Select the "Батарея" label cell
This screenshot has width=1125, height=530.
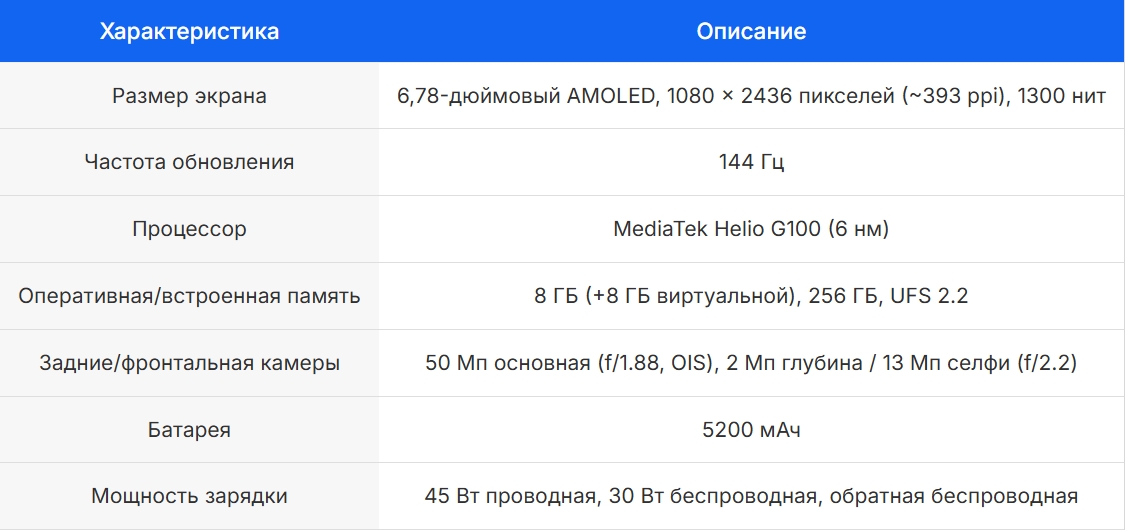[x=189, y=430]
